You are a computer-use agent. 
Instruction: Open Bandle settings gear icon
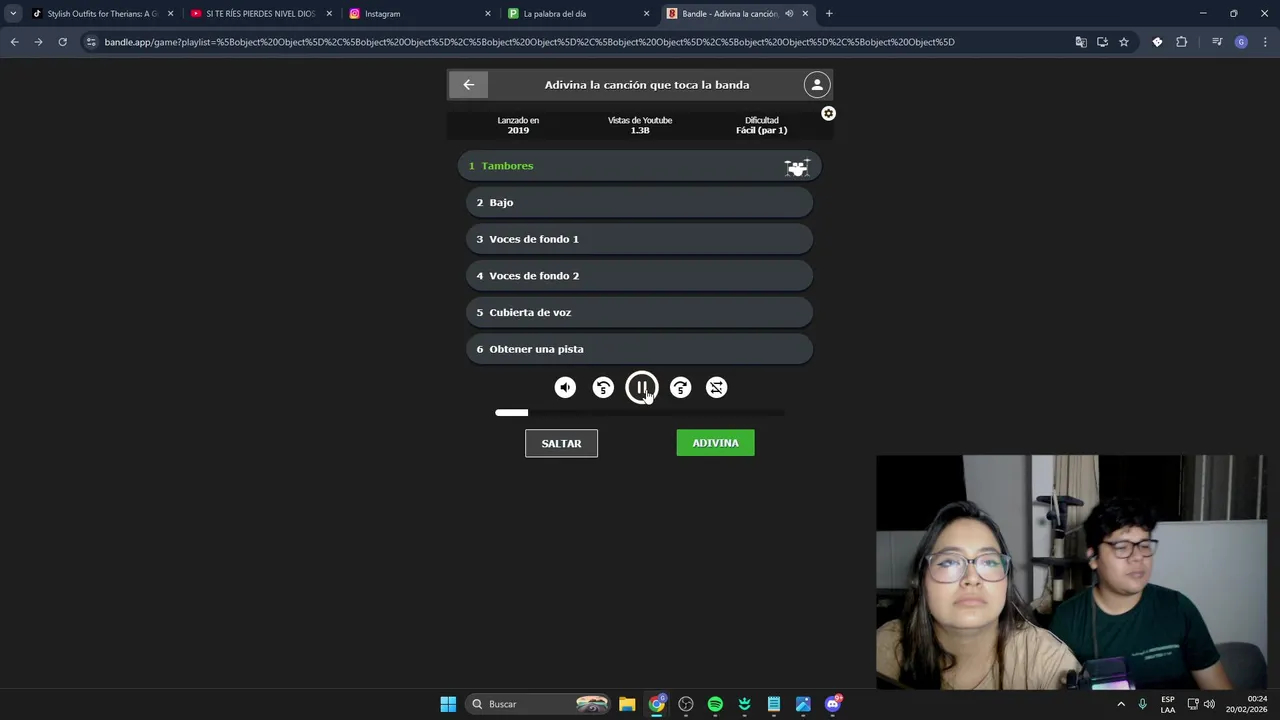pyautogui.click(x=828, y=114)
